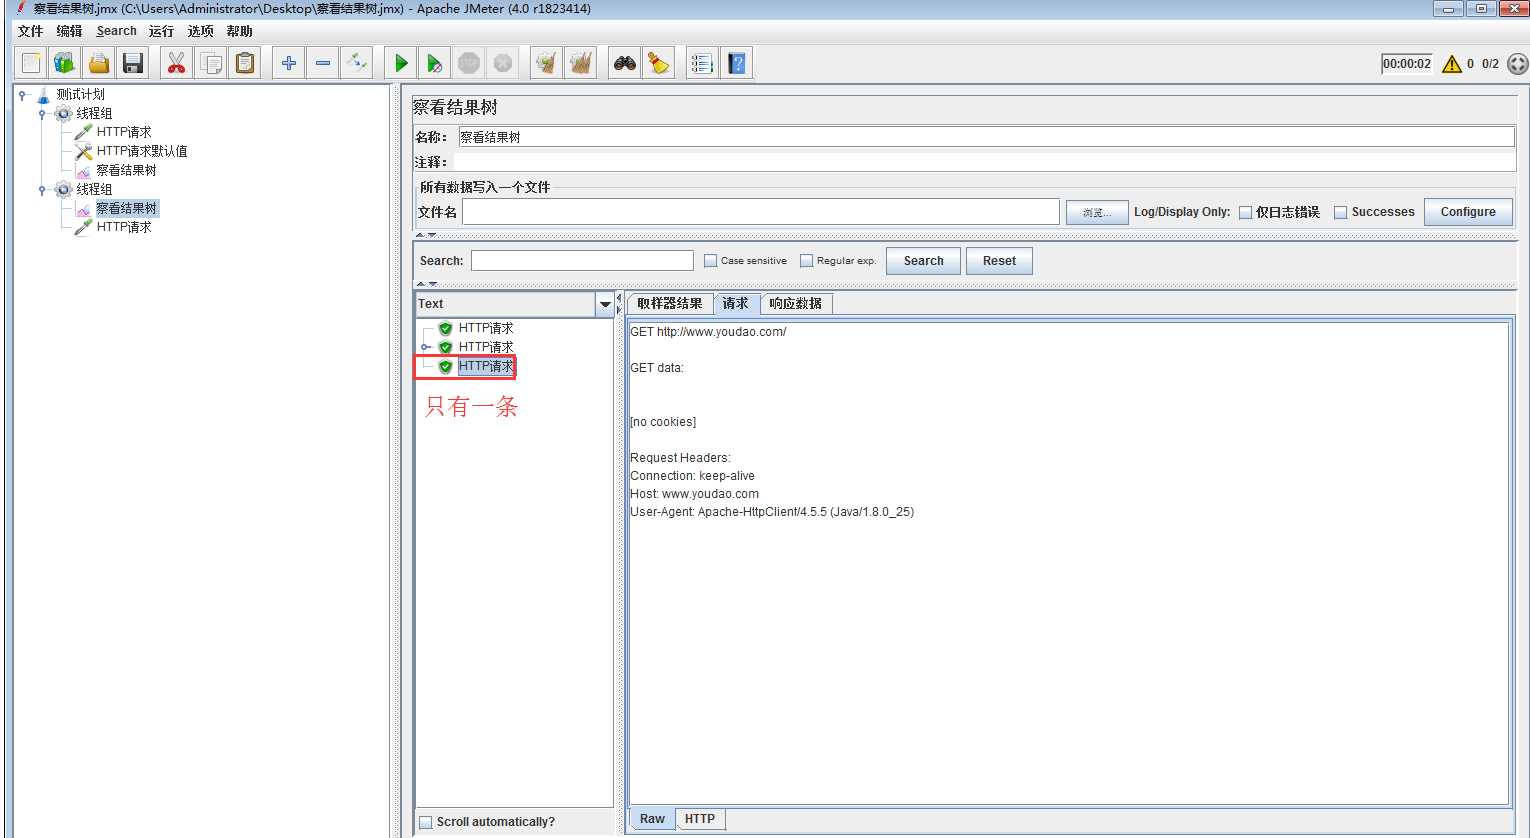Viewport: 1530px width, 838px height.
Task: Collapse the 测试计划 tree node toggle
Action: [x=23, y=95]
